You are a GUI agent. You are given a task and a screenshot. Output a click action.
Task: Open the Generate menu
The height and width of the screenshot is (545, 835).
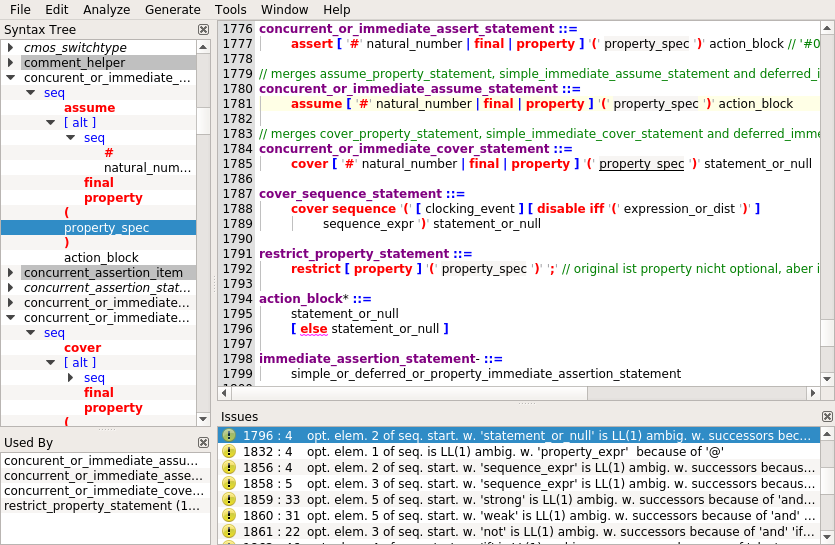point(172,9)
